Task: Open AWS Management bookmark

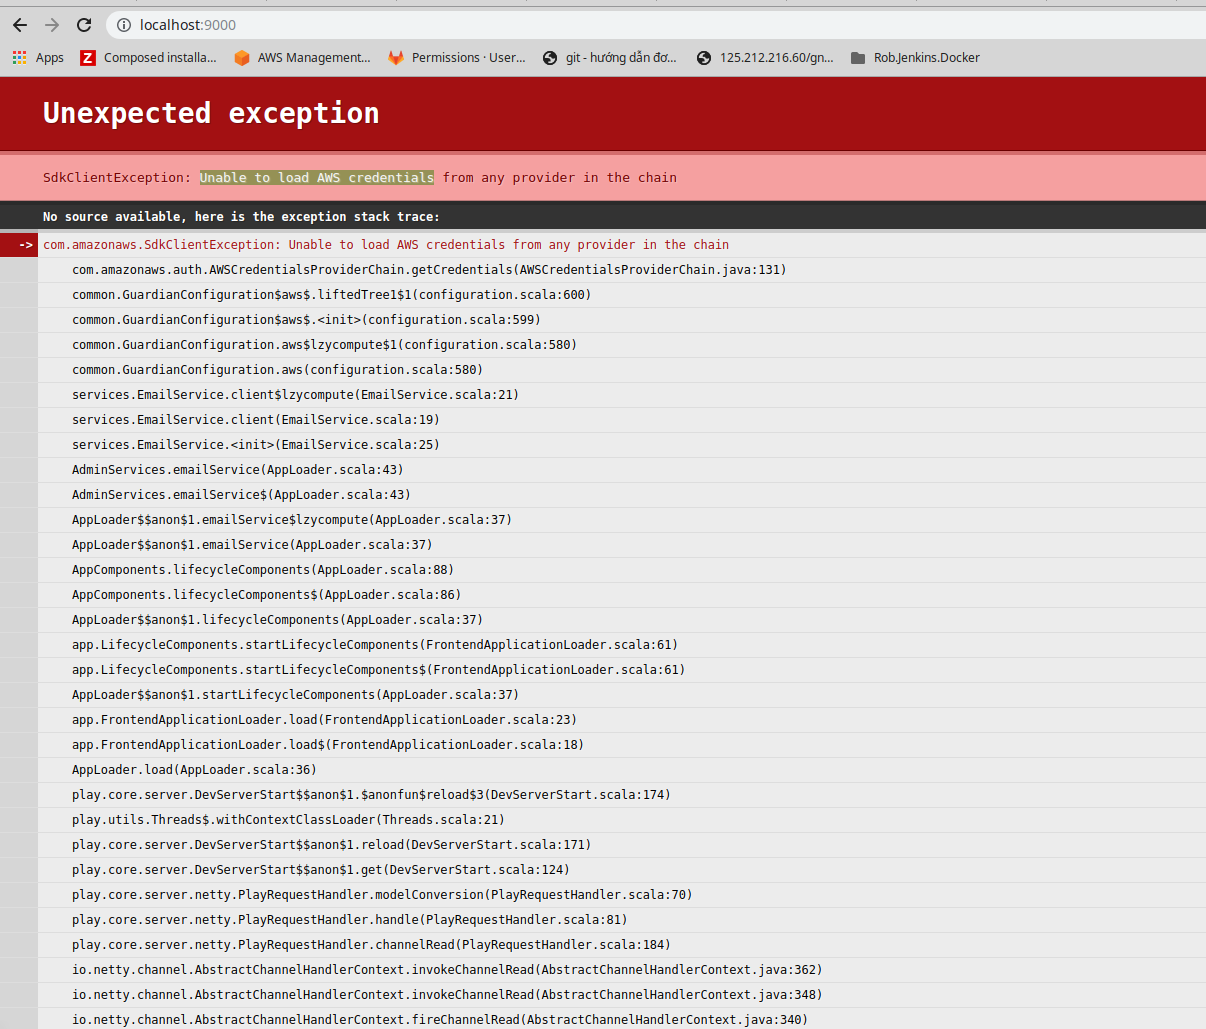Action: (302, 58)
